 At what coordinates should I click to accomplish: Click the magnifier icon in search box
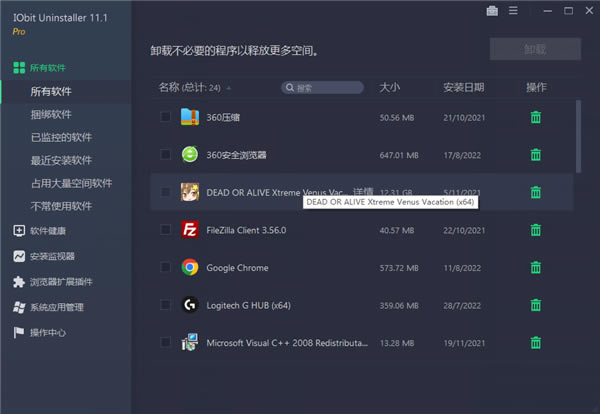(290, 88)
